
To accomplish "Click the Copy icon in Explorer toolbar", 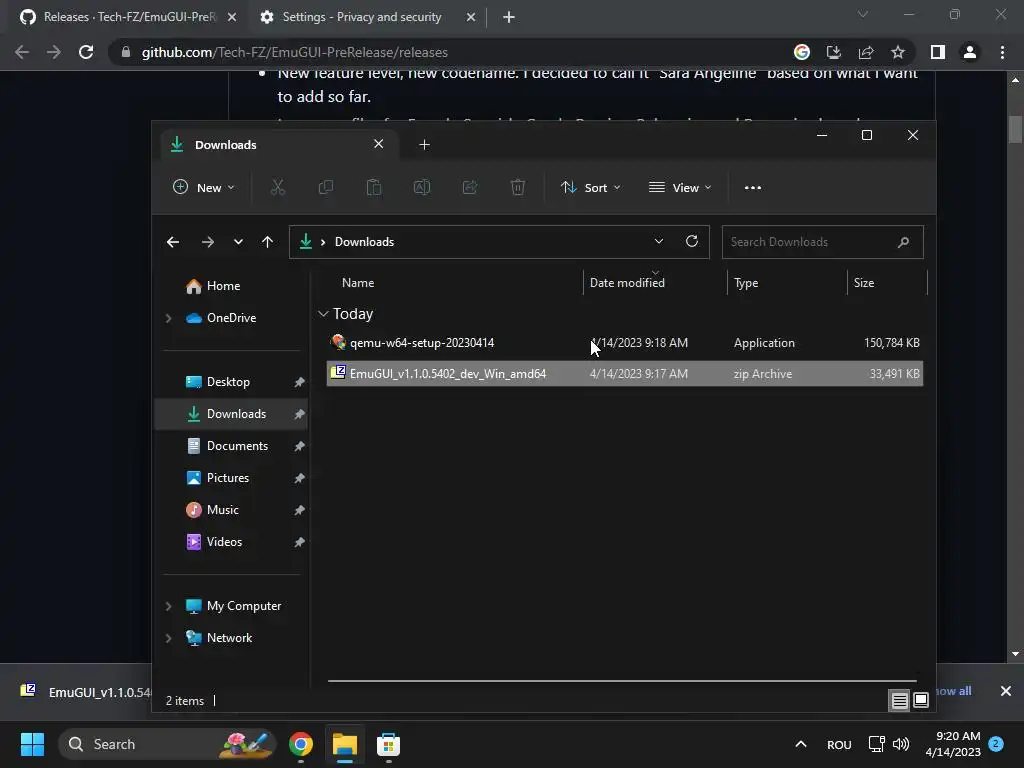I will [x=325, y=187].
